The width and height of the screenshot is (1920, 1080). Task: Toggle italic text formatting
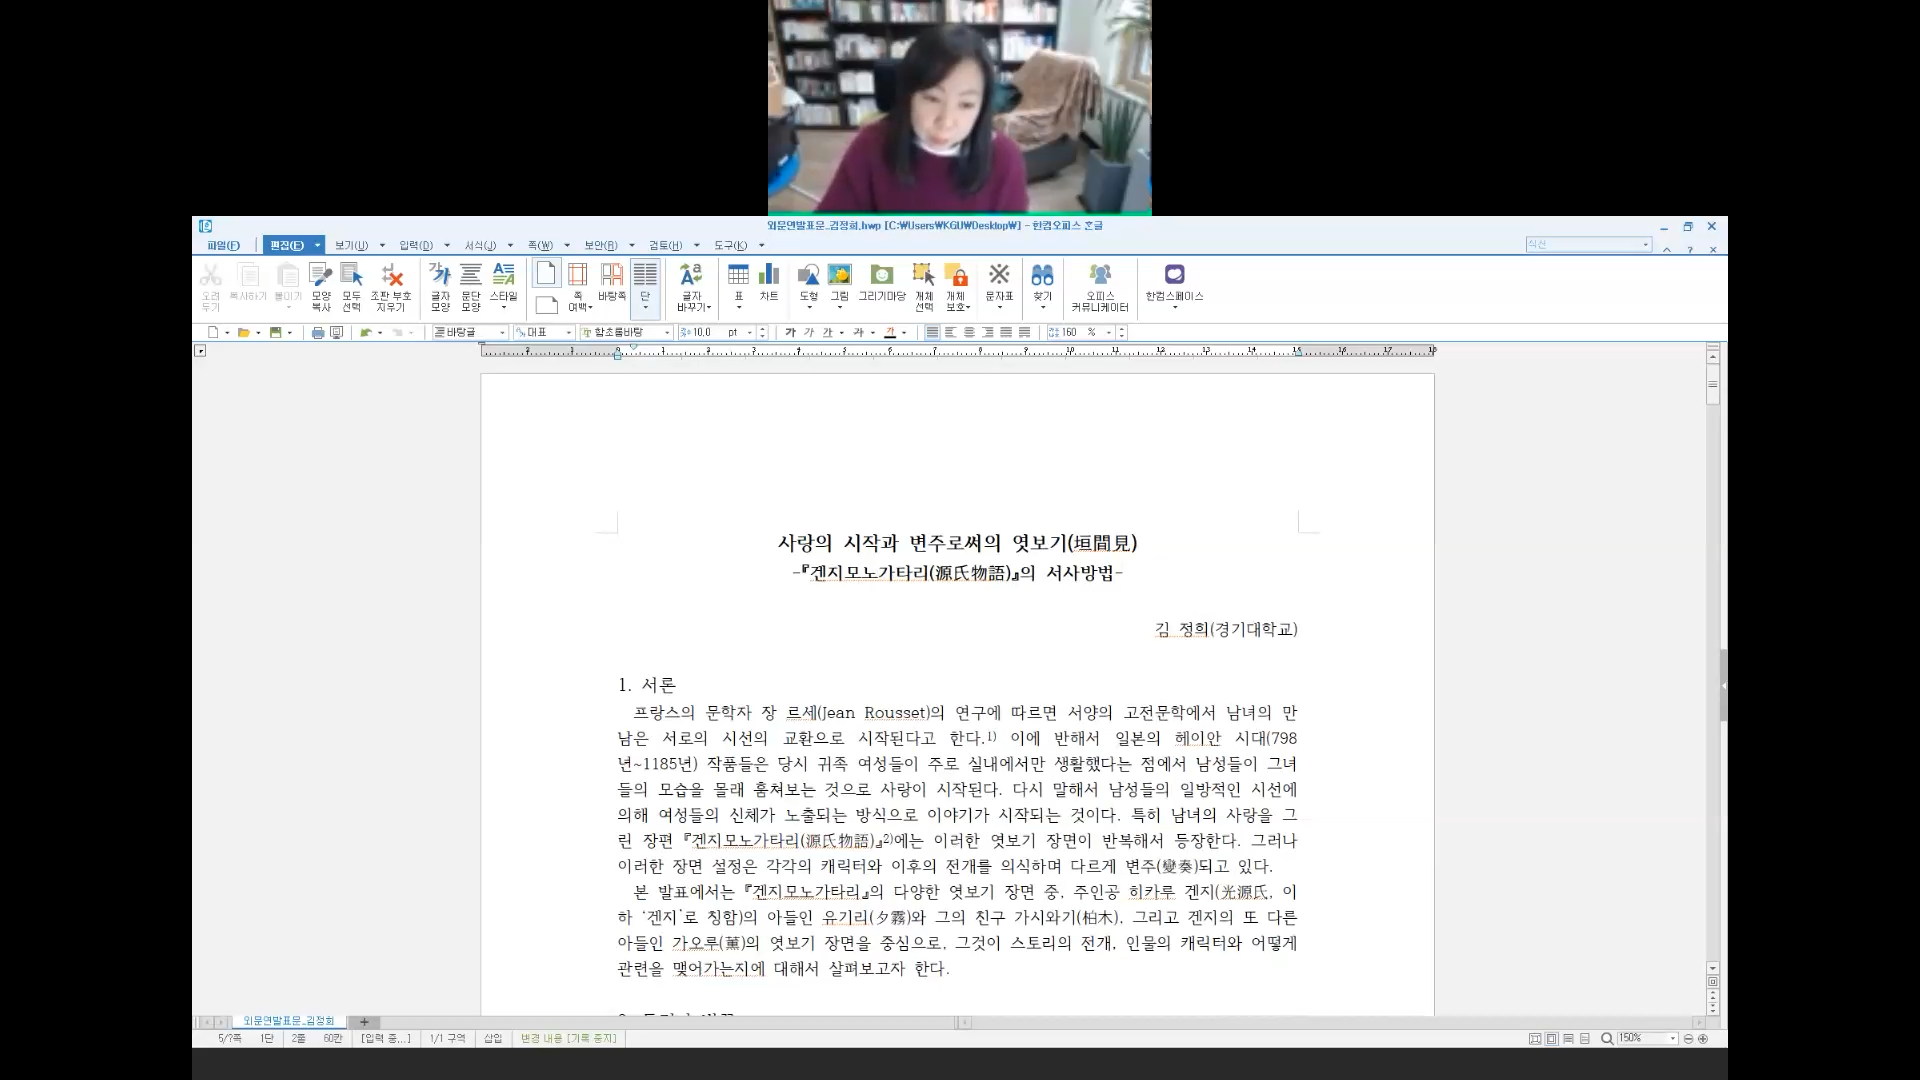coord(809,333)
